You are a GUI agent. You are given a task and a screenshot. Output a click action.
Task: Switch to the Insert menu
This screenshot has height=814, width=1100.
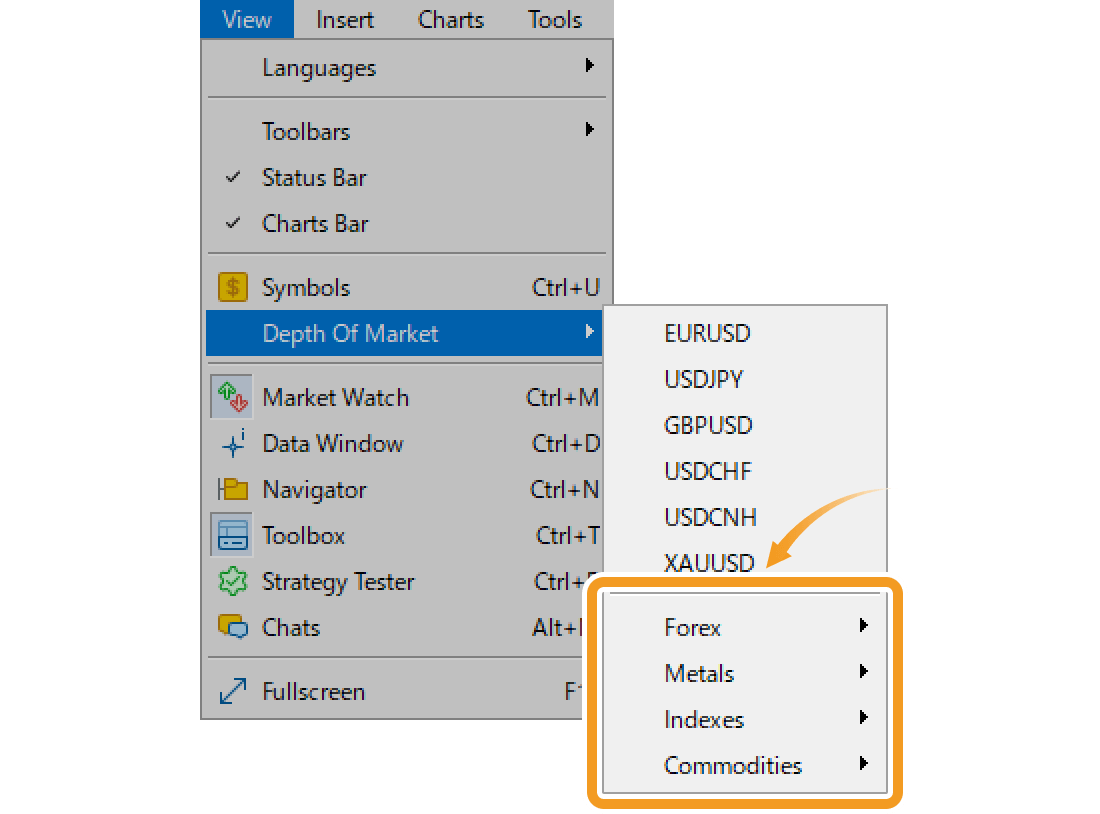tap(344, 19)
